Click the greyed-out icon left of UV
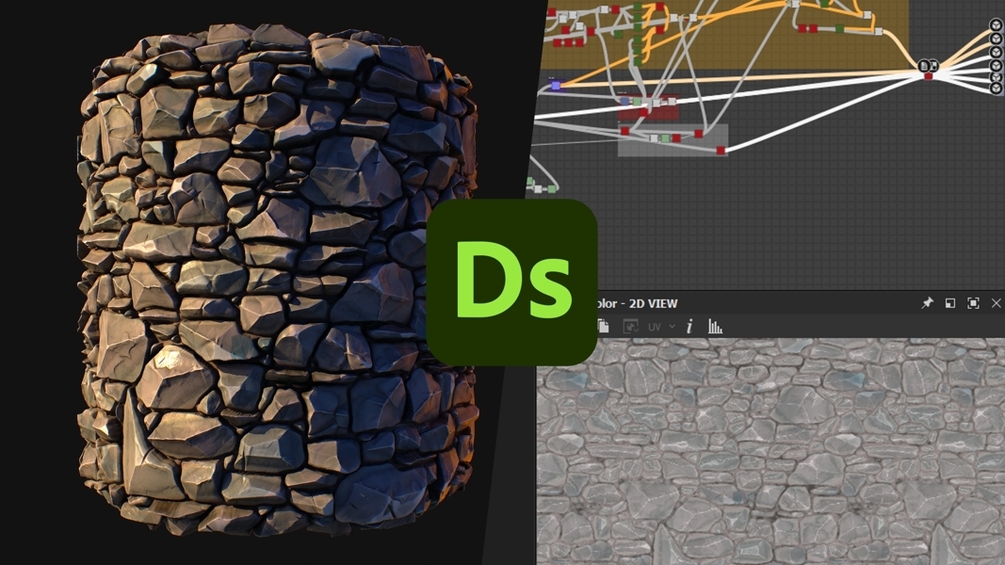Image resolution: width=1005 pixels, height=565 pixels. pos(630,326)
